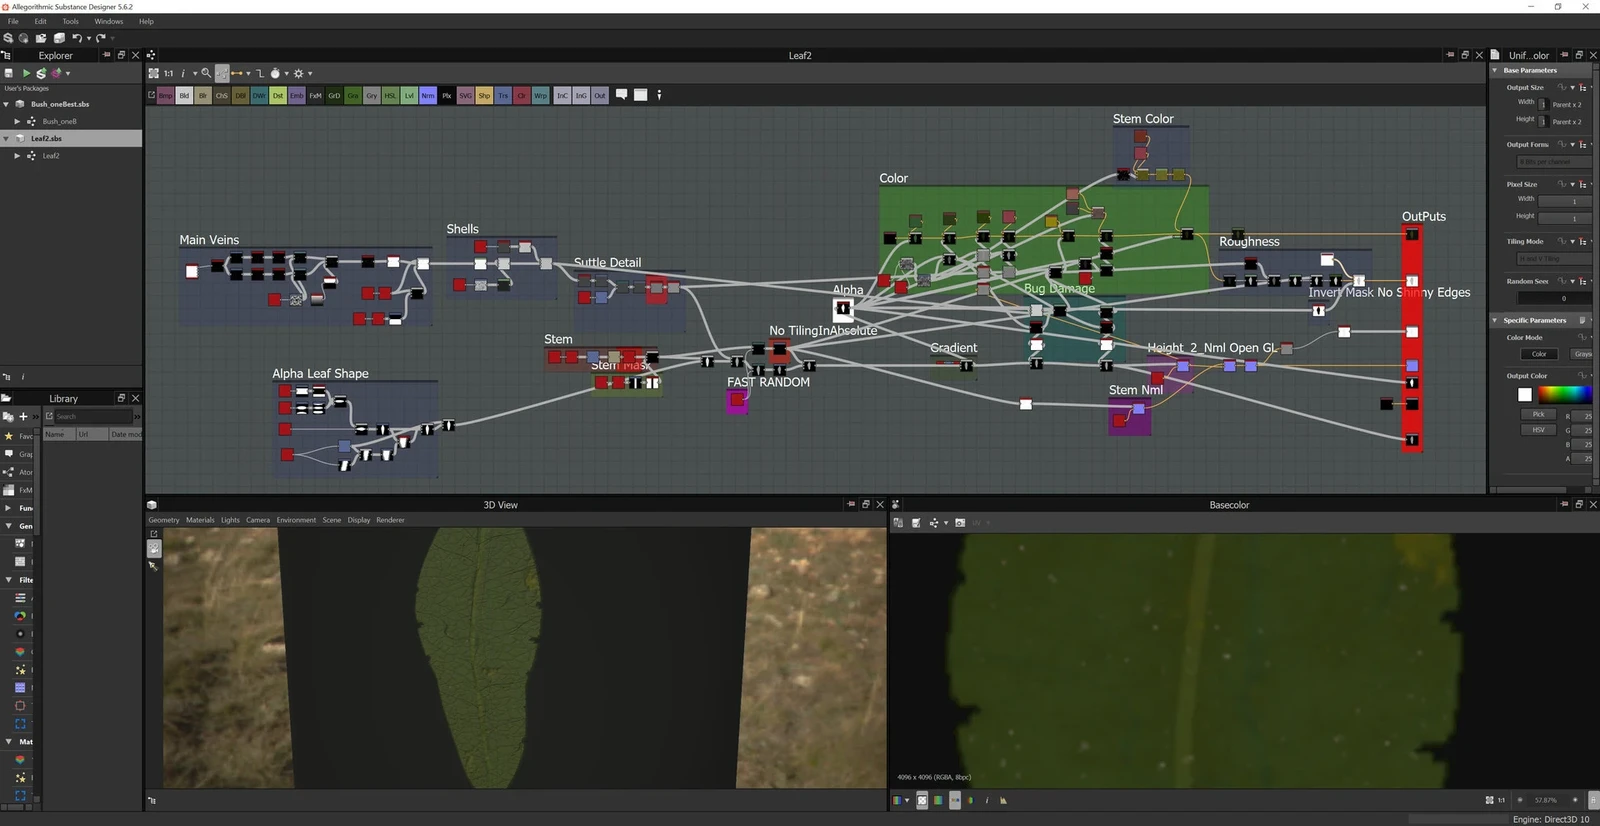This screenshot has height=826, width=1600.
Task: Click the undo arrow in the main toolbar
Action: point(76,38)
